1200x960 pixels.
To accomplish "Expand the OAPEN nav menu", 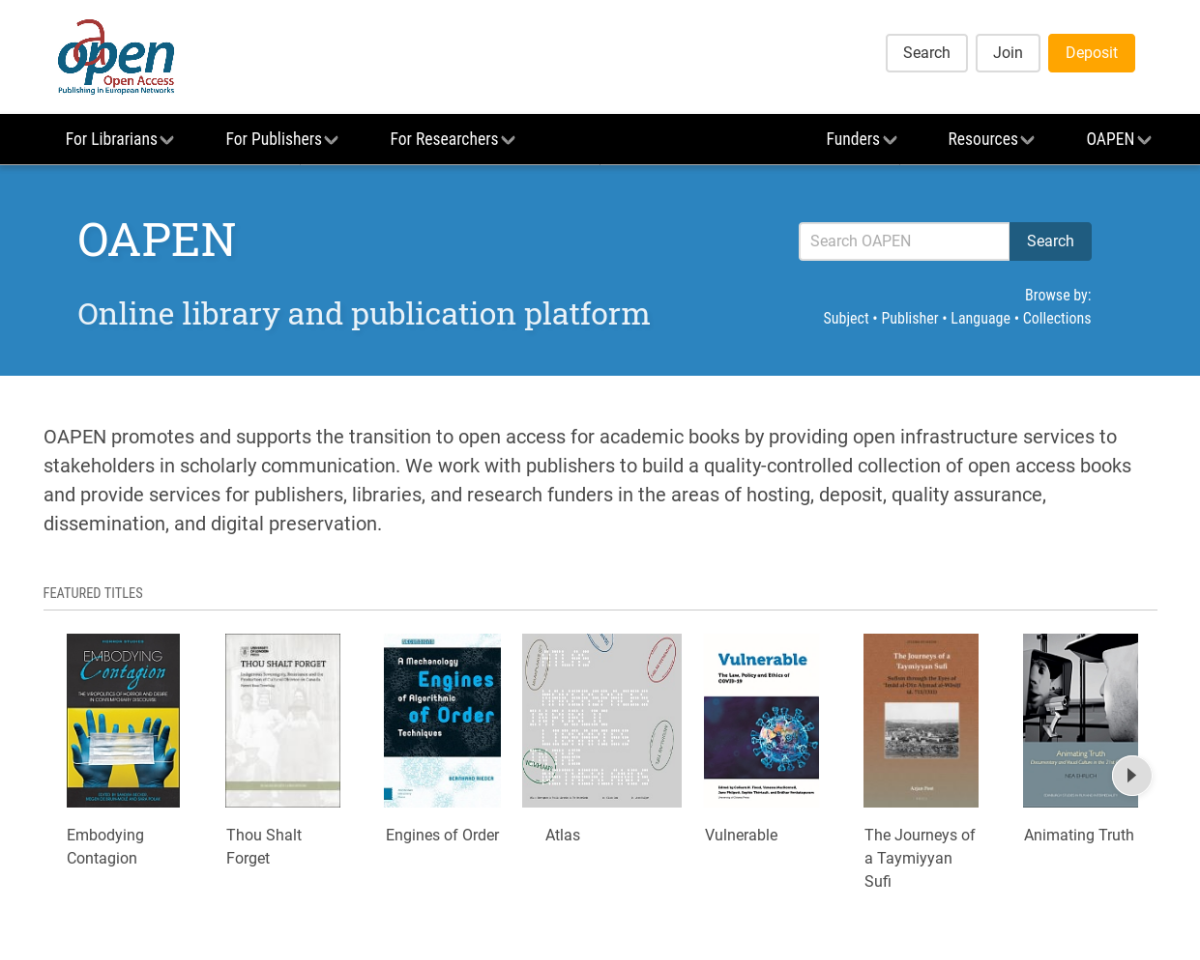I will pyautogui.click(x=1118, y=139).
